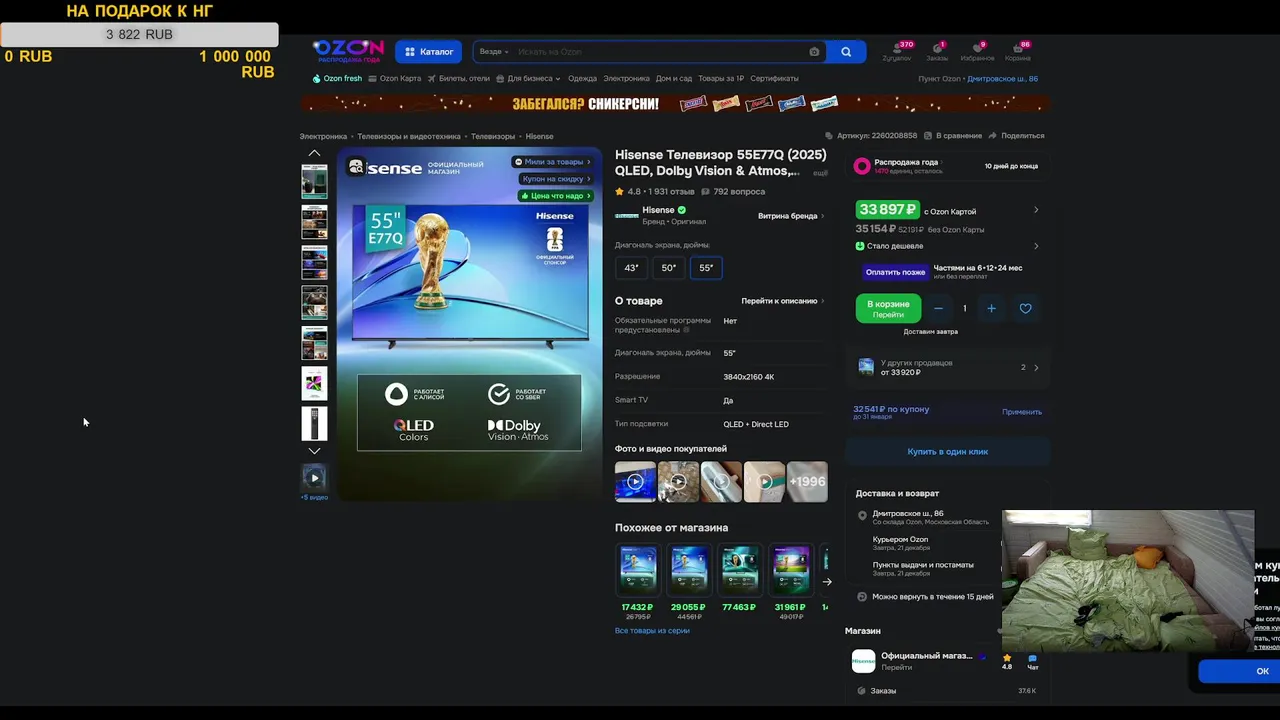This screenshot has width=1280, height=720.
Task: Click the Сникерсни promo banner
Action: pyautogui.click(x=675, y=103)
